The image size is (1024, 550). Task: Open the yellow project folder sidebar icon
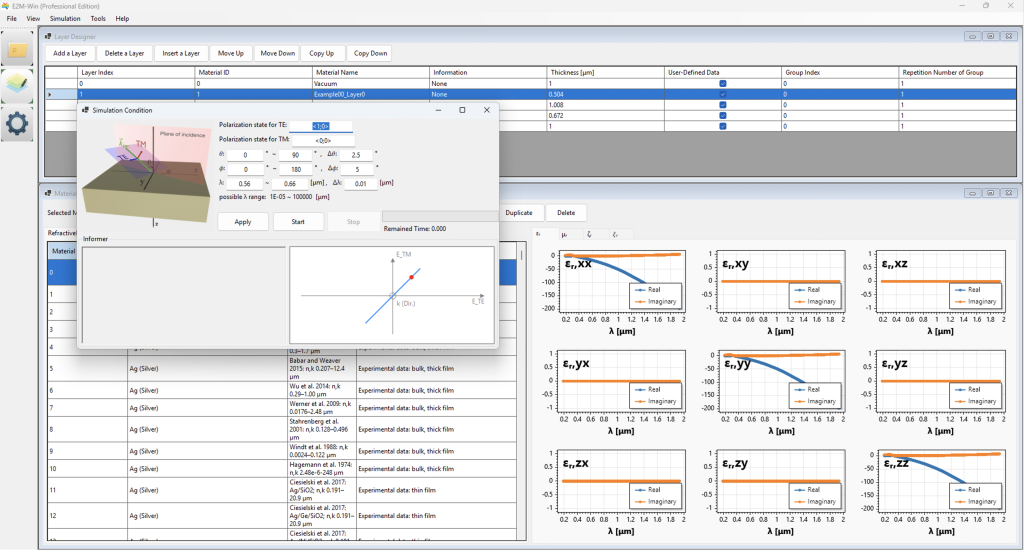[19, 50]
